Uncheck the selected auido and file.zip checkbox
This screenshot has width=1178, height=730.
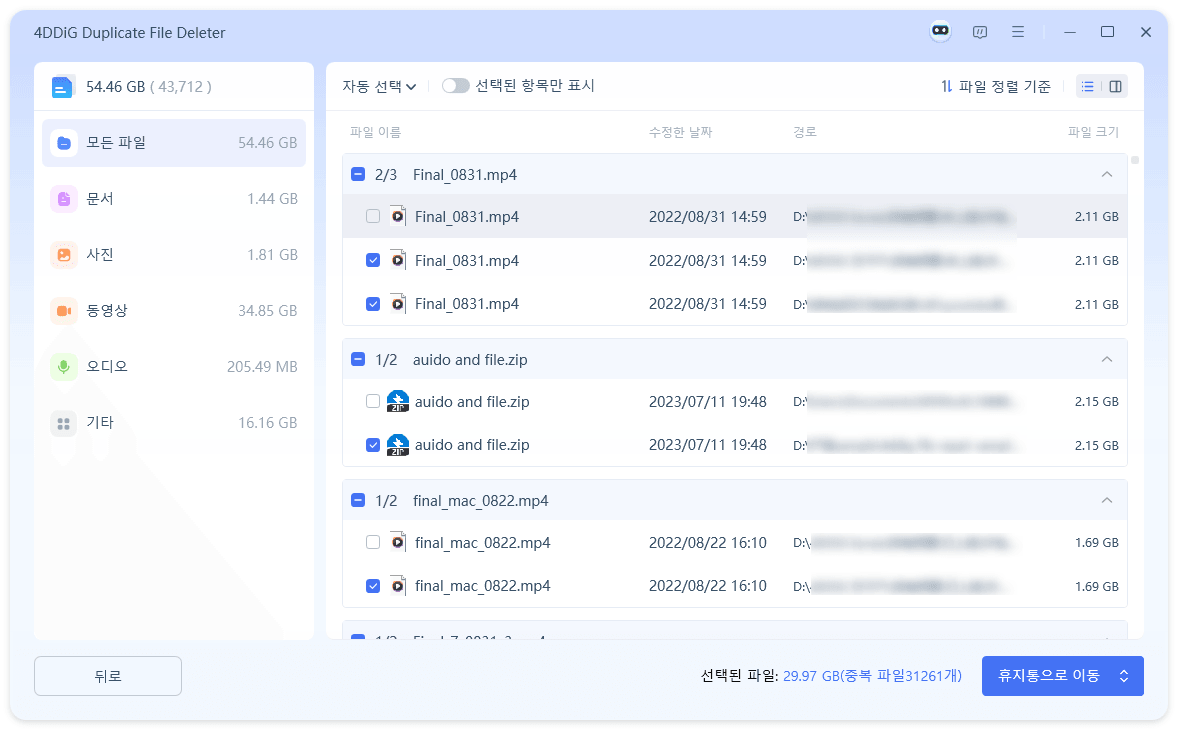[x=373, y=444]
